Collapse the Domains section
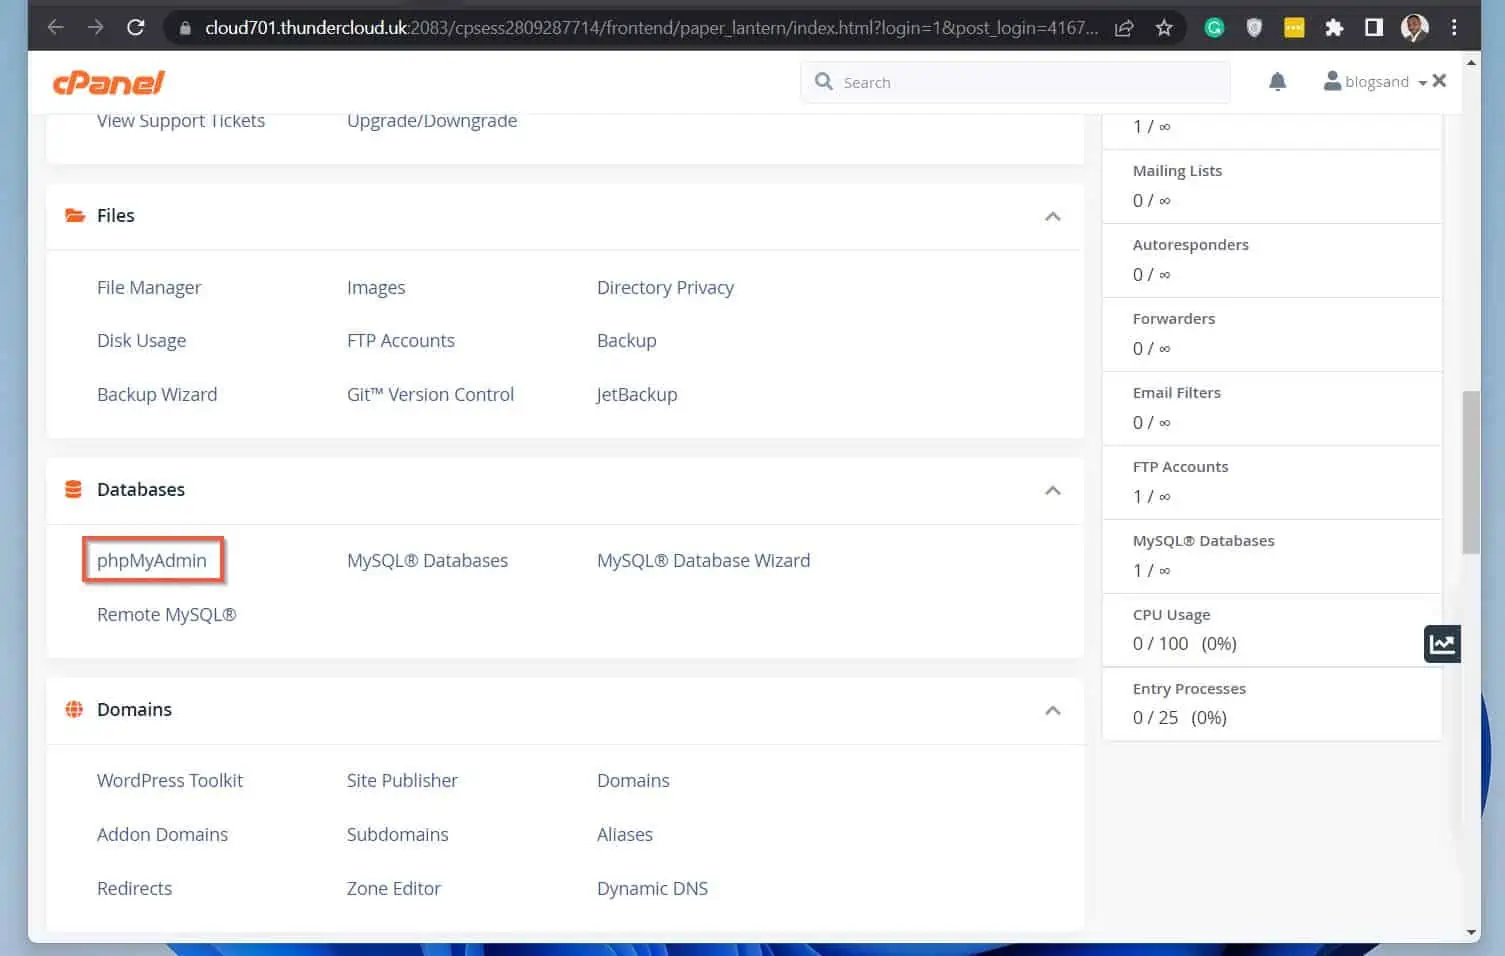The width and height of the screenshot is (1505, 956). point(1053,710)
